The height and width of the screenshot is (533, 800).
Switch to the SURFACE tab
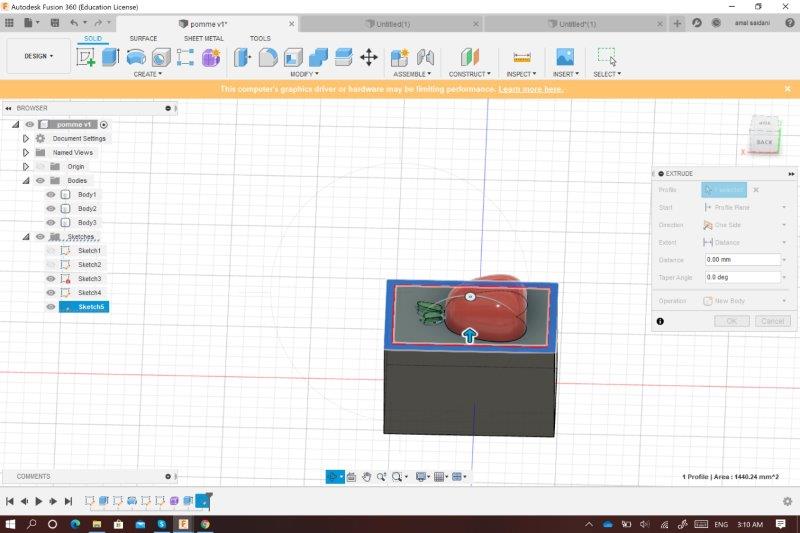click(x=143, y=39)
